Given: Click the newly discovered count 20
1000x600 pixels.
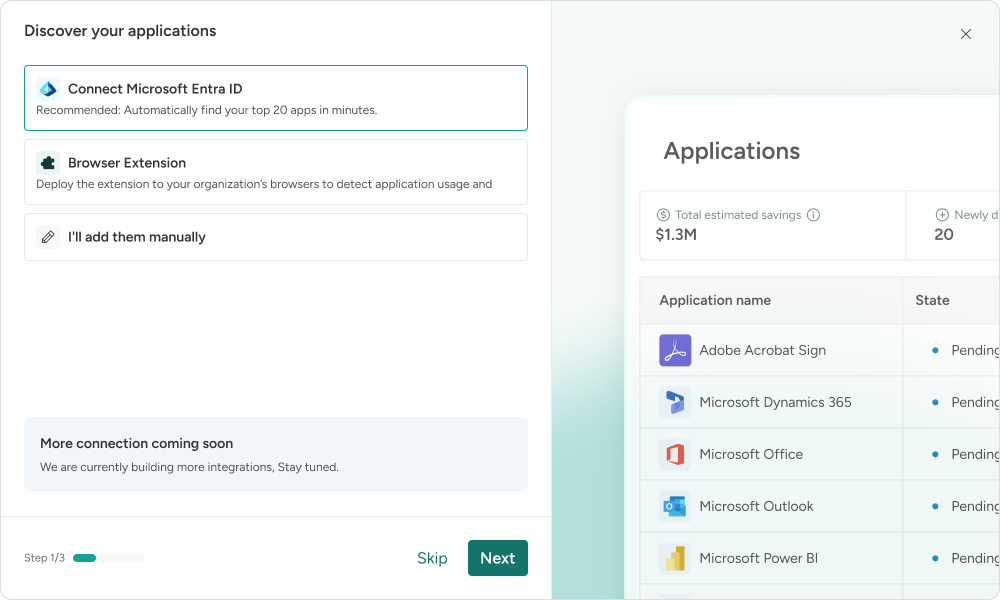Looking at the screenshot, I should tap(944, 235).
